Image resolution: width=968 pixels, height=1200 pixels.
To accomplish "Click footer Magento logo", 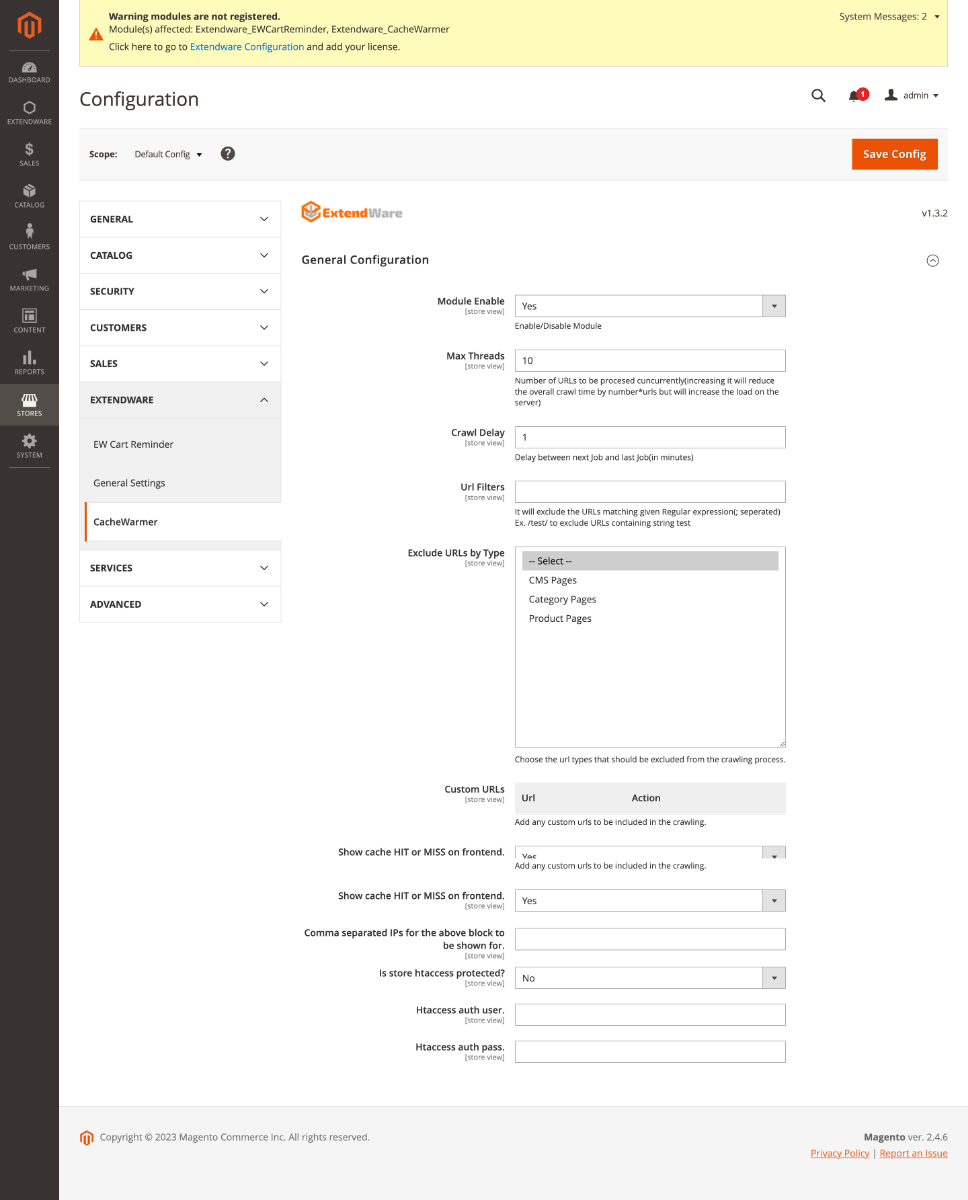I will [86, 1137].
